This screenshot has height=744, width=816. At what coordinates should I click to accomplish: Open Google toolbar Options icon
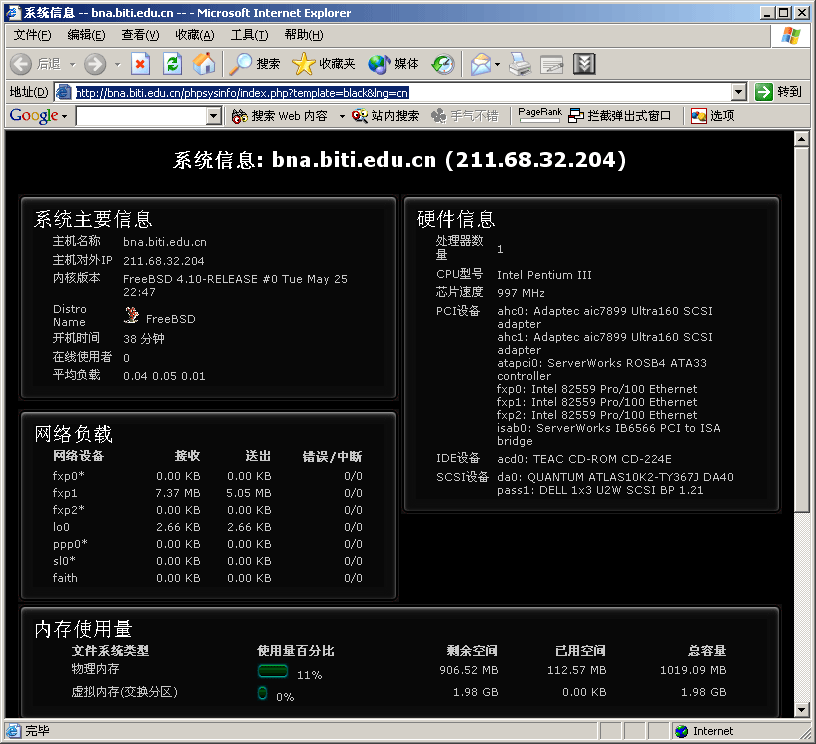pos(698,116)
